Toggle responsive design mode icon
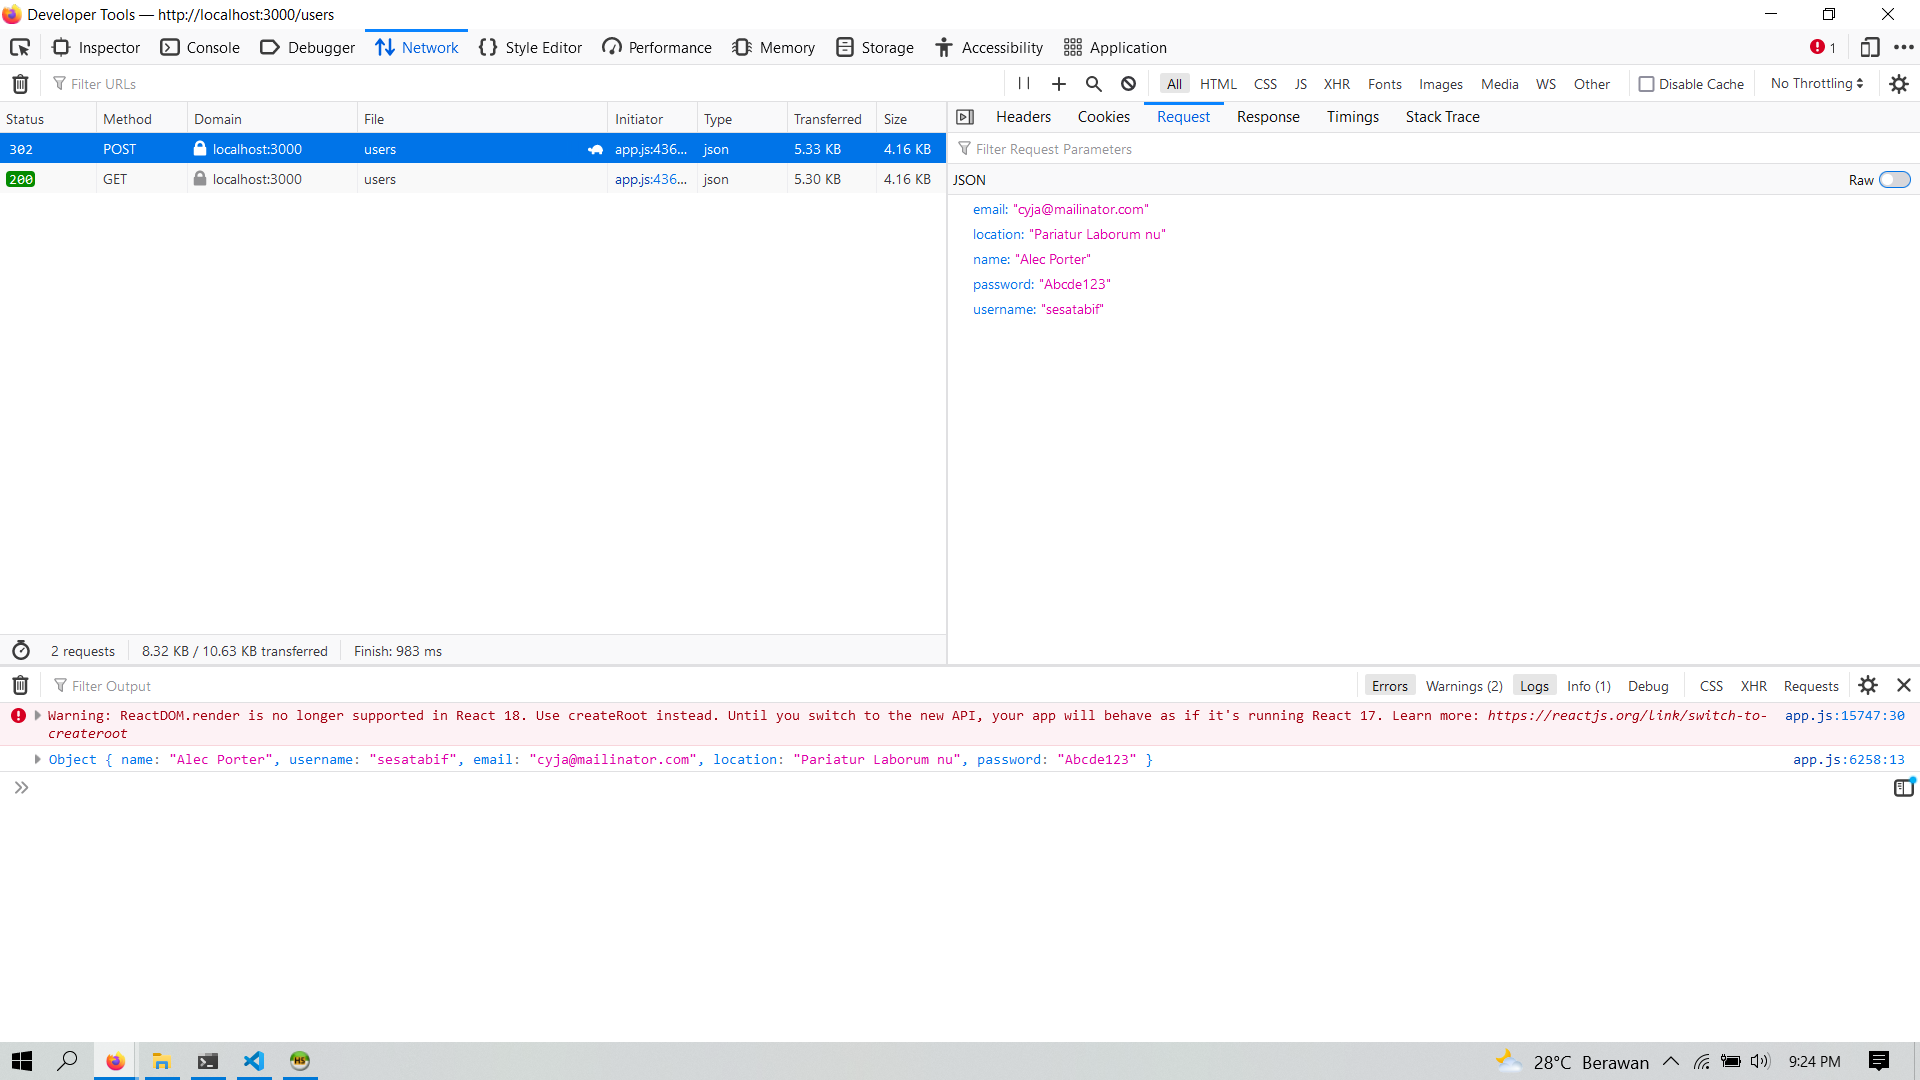 pyautogui.click(x=1869, y=47)
